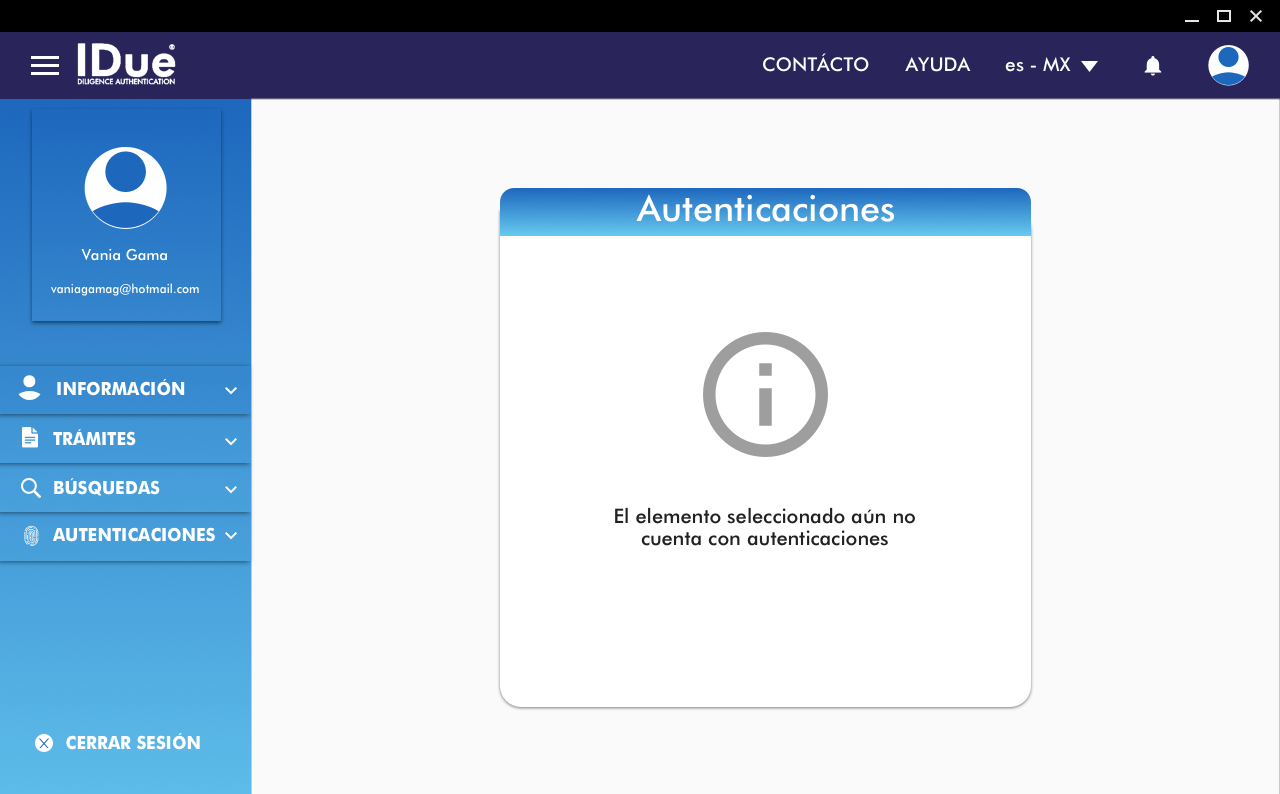The height and width of the screenshot is (794, 1280).
Task: Click the large info icon in panel
Action: click(x=765, y=394)
